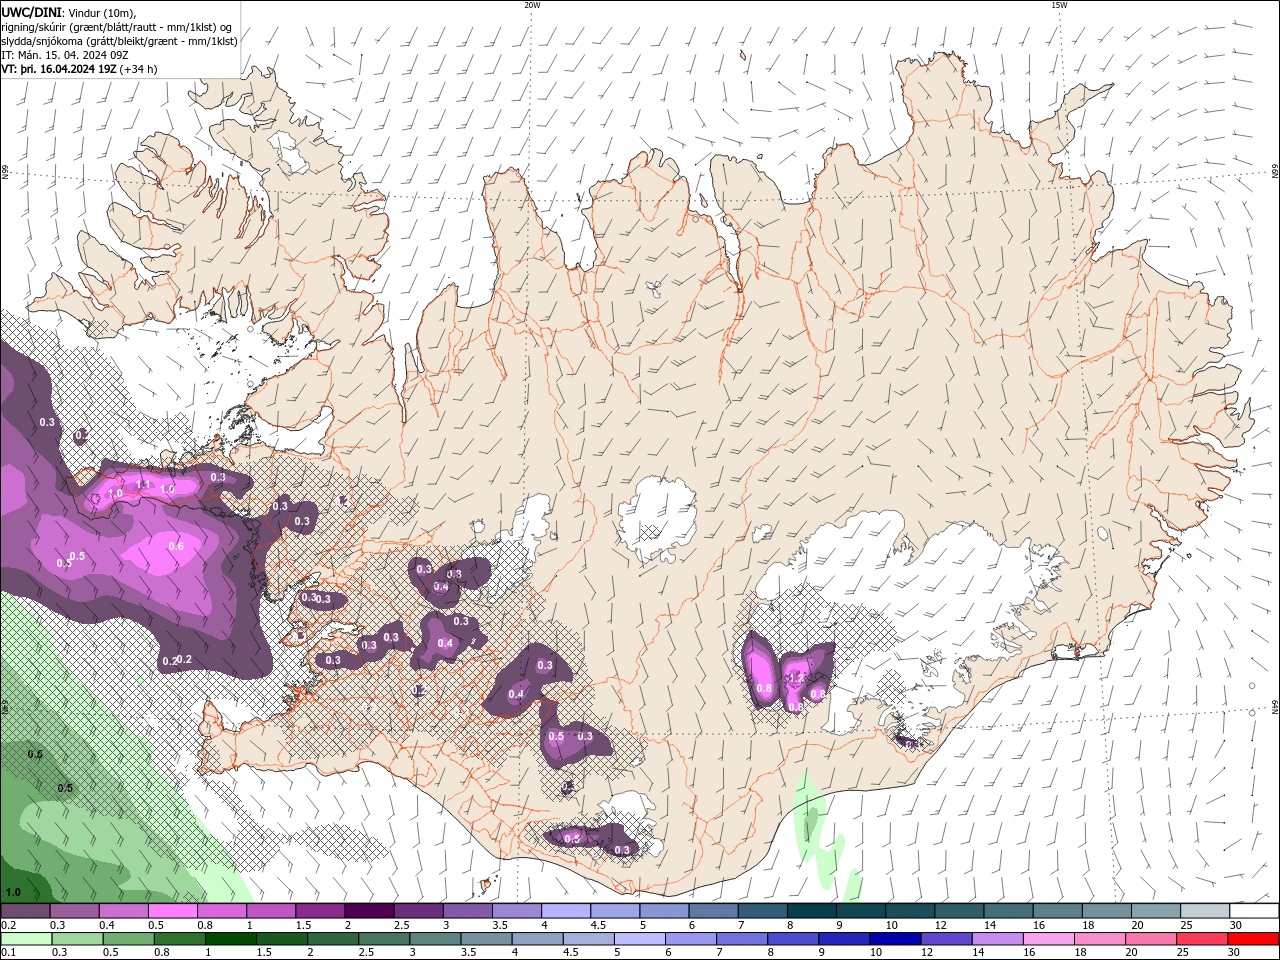Click the 15W longitude label at top

[x=1059, y=5]
